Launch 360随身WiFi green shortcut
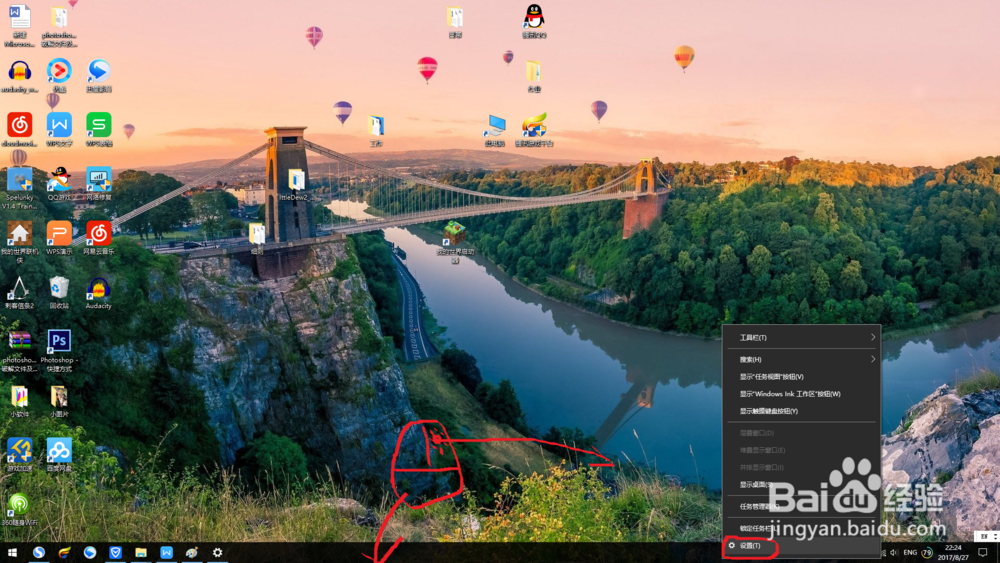Screen dimensions: 1000x563 point(20,509)
